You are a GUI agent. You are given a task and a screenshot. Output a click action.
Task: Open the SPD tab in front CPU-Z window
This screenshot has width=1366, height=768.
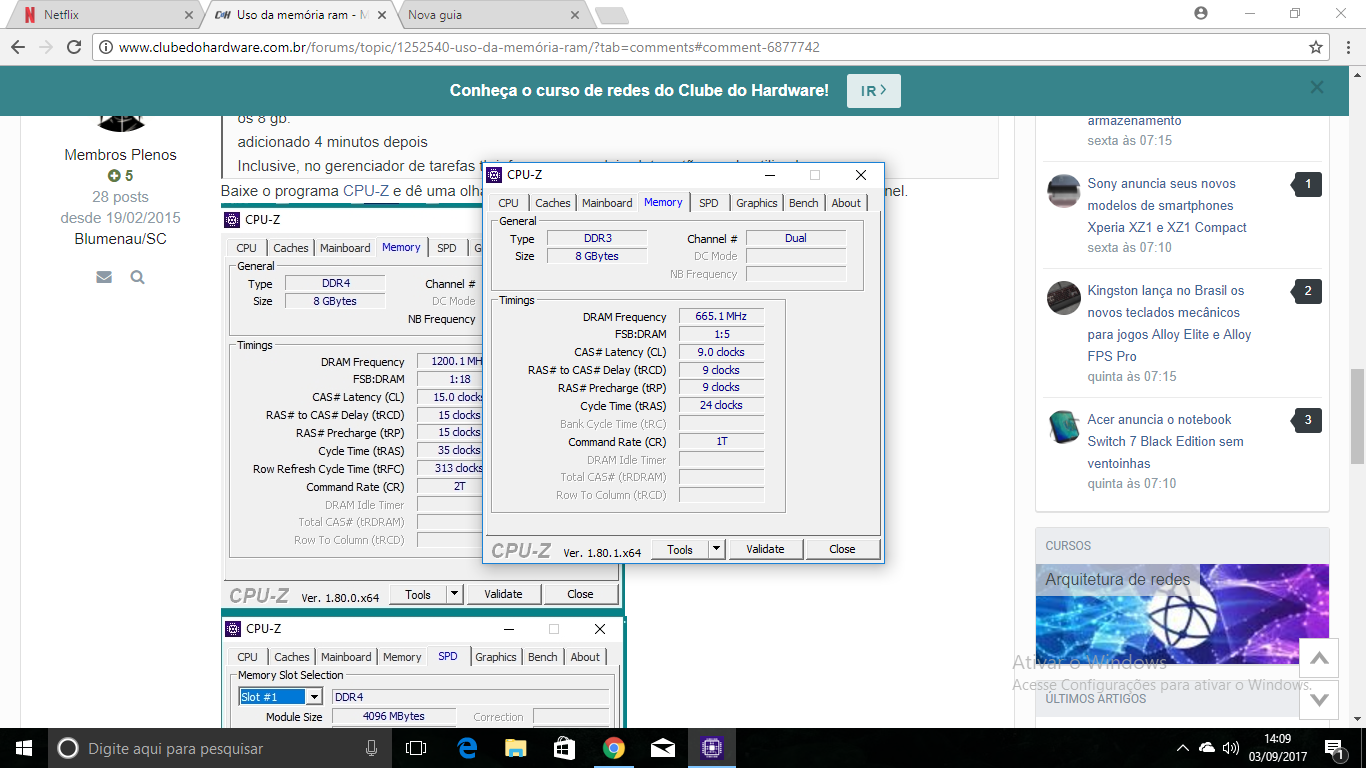point(708,203)
